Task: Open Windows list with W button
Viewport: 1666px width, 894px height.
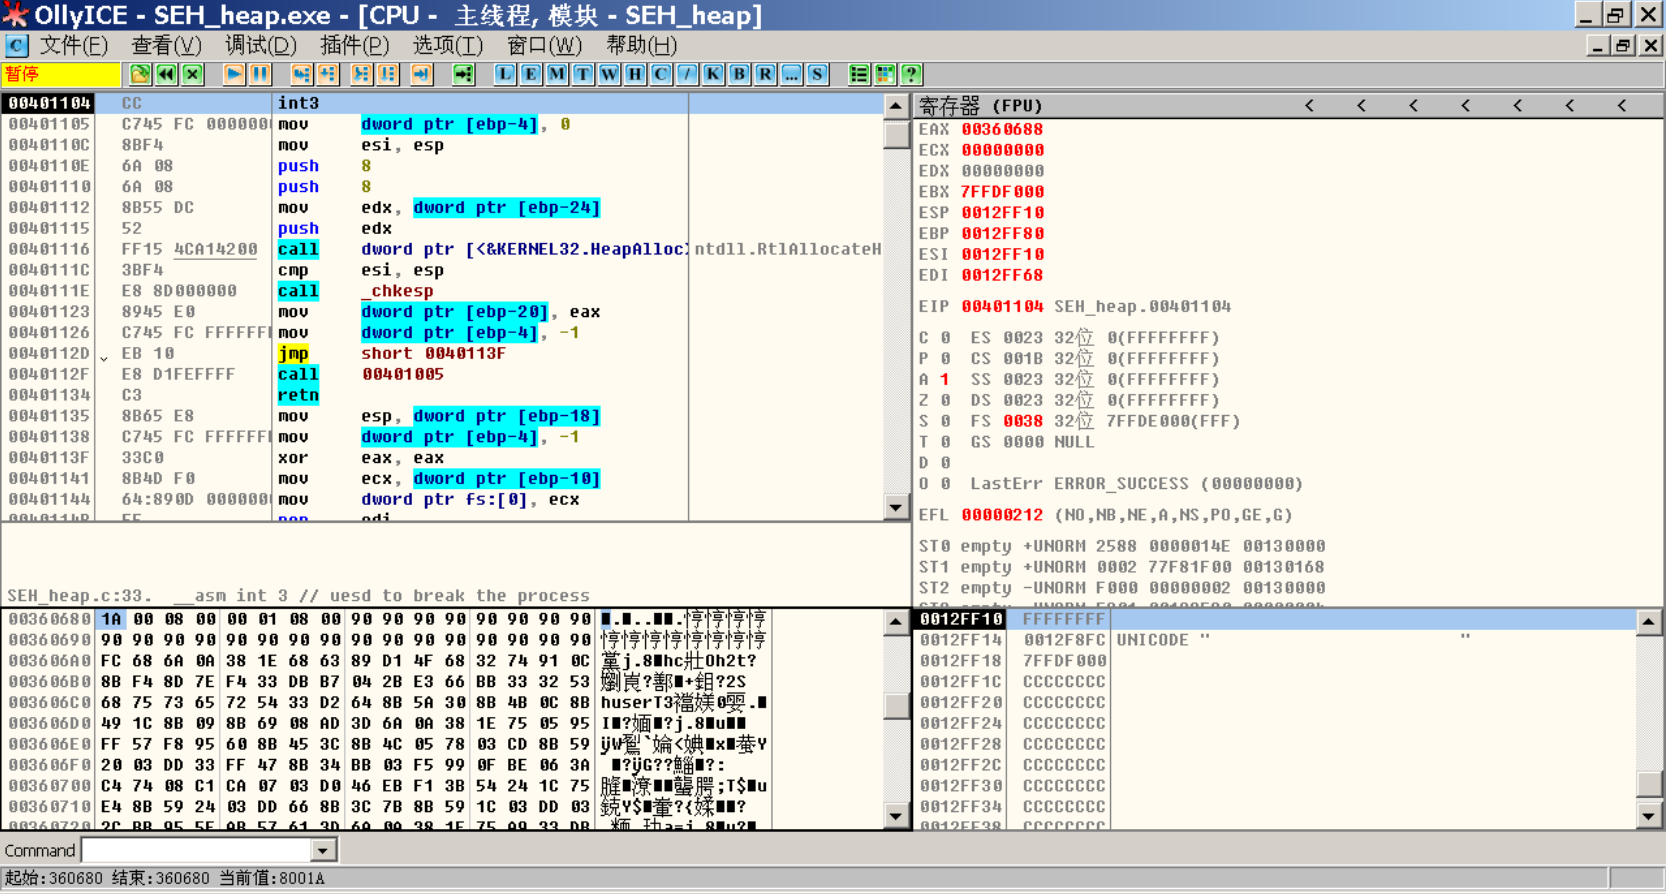Action: [x=609, y=74]
